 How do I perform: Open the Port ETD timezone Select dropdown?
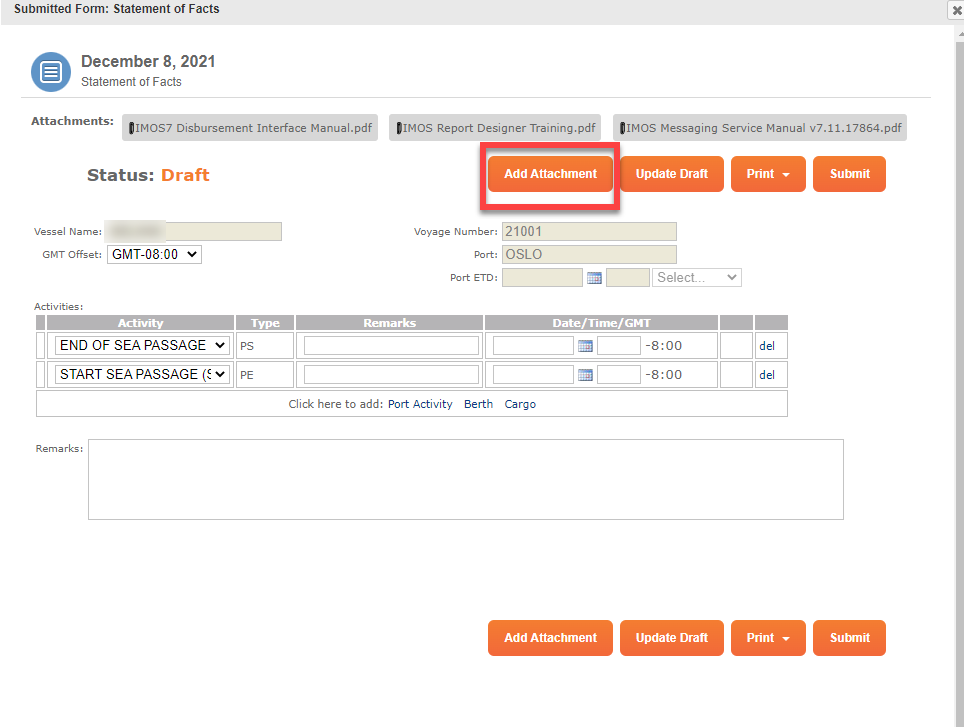697,277
